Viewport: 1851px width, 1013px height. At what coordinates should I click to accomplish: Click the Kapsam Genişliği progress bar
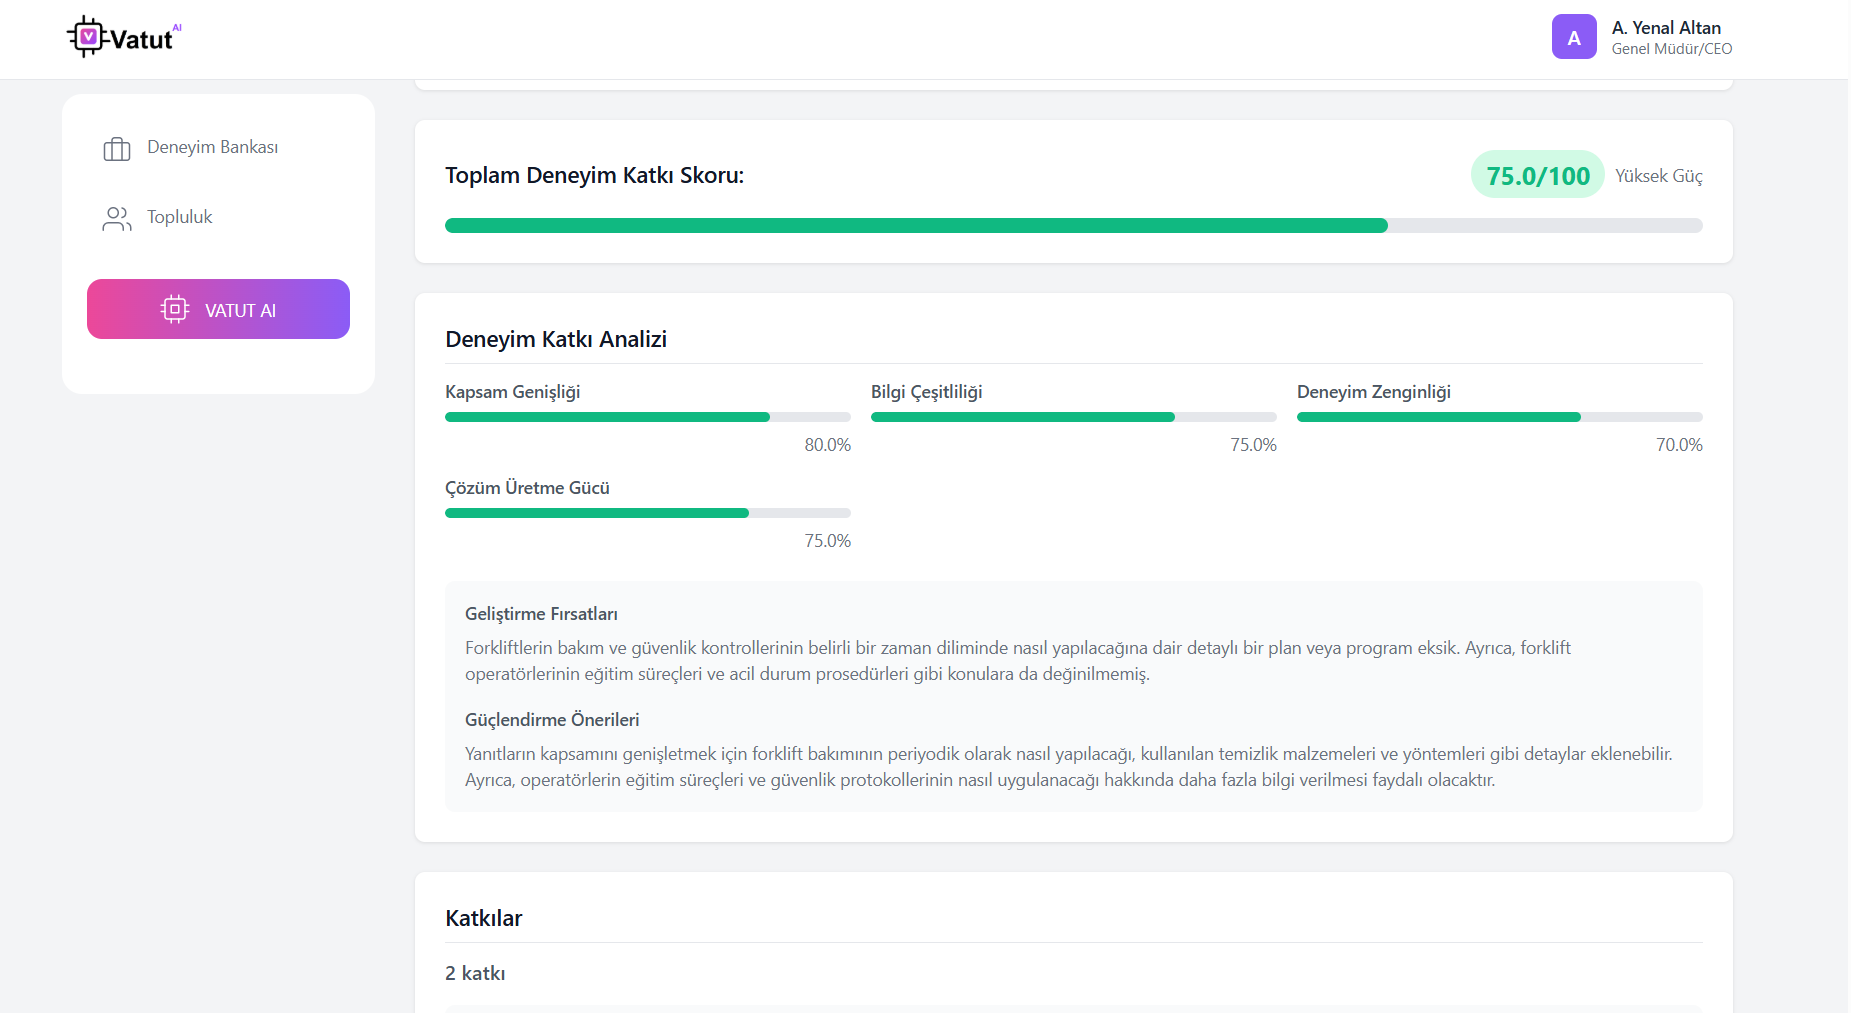point(648,417)
